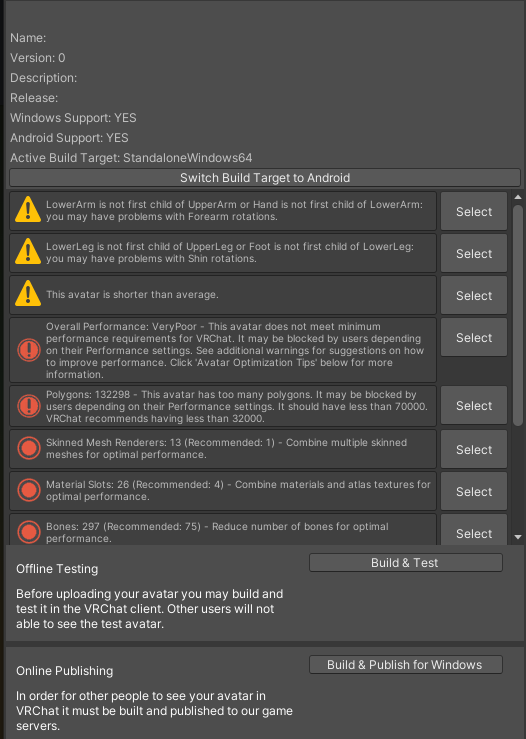The width and height of the screenshot is (526, 739).
Task: Click the shorter-than-average avatar warning icon
Action: [28, 293]
